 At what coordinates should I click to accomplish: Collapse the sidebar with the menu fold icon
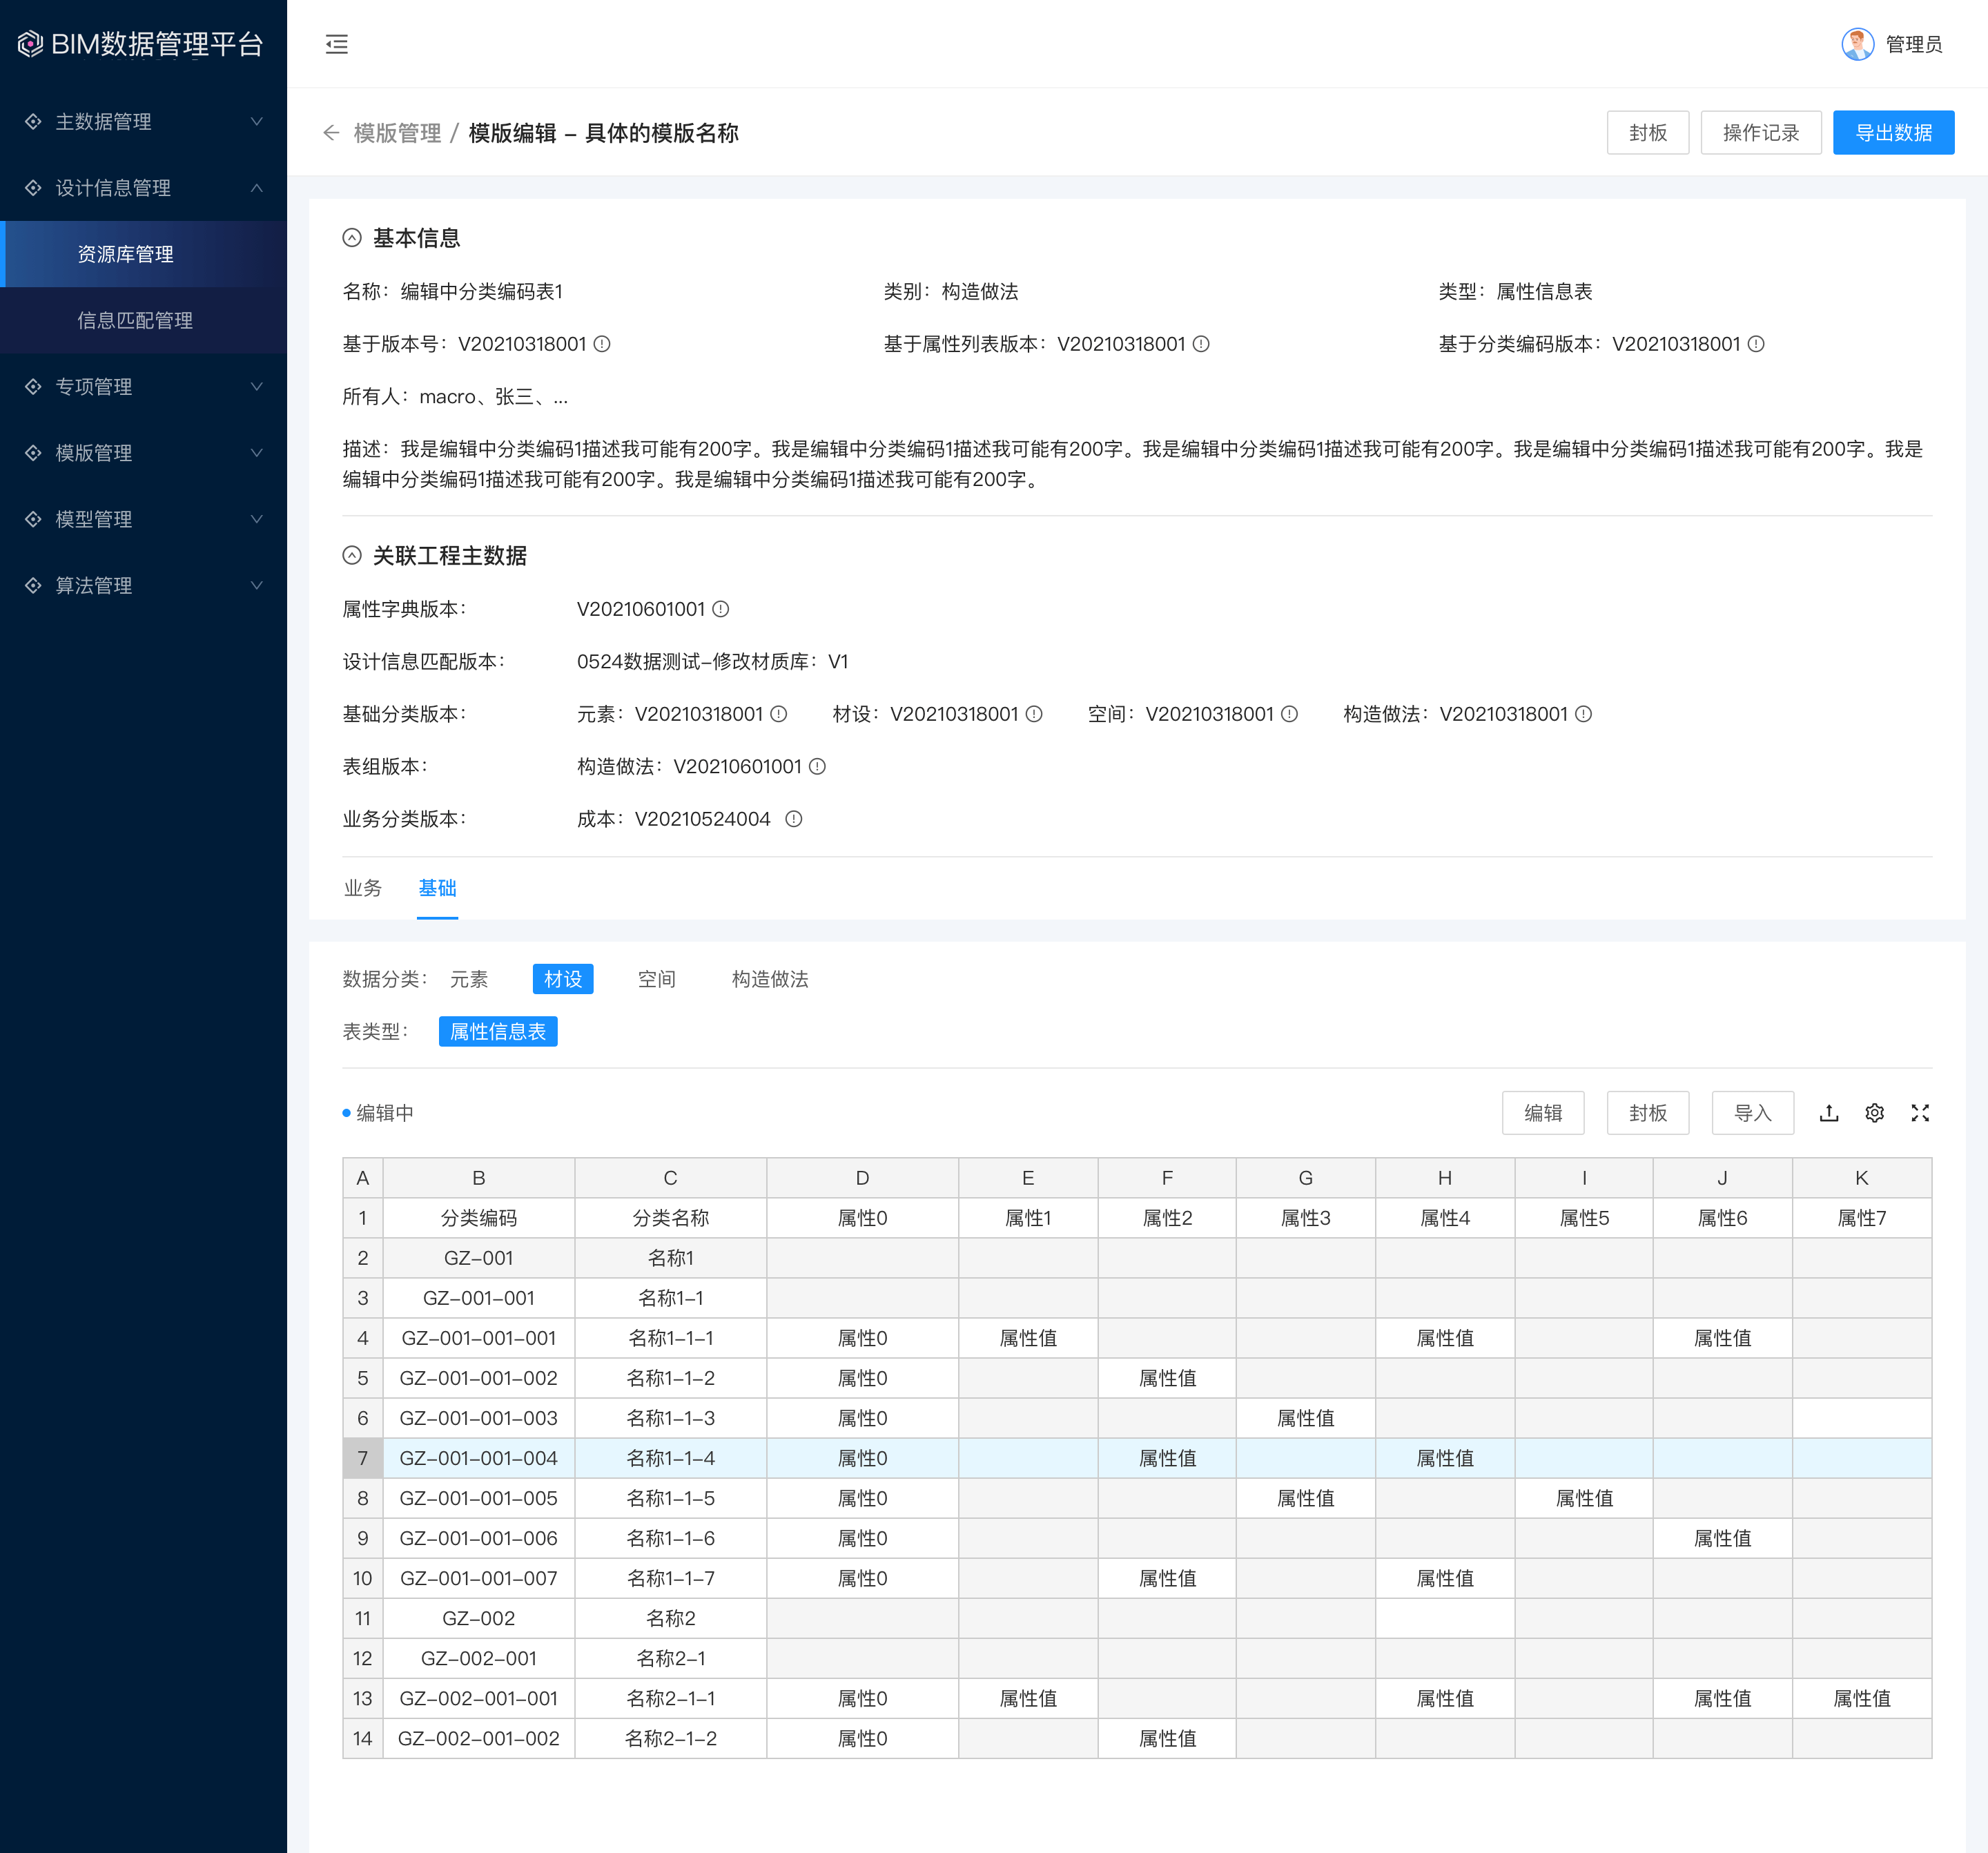tap(337, 44)
